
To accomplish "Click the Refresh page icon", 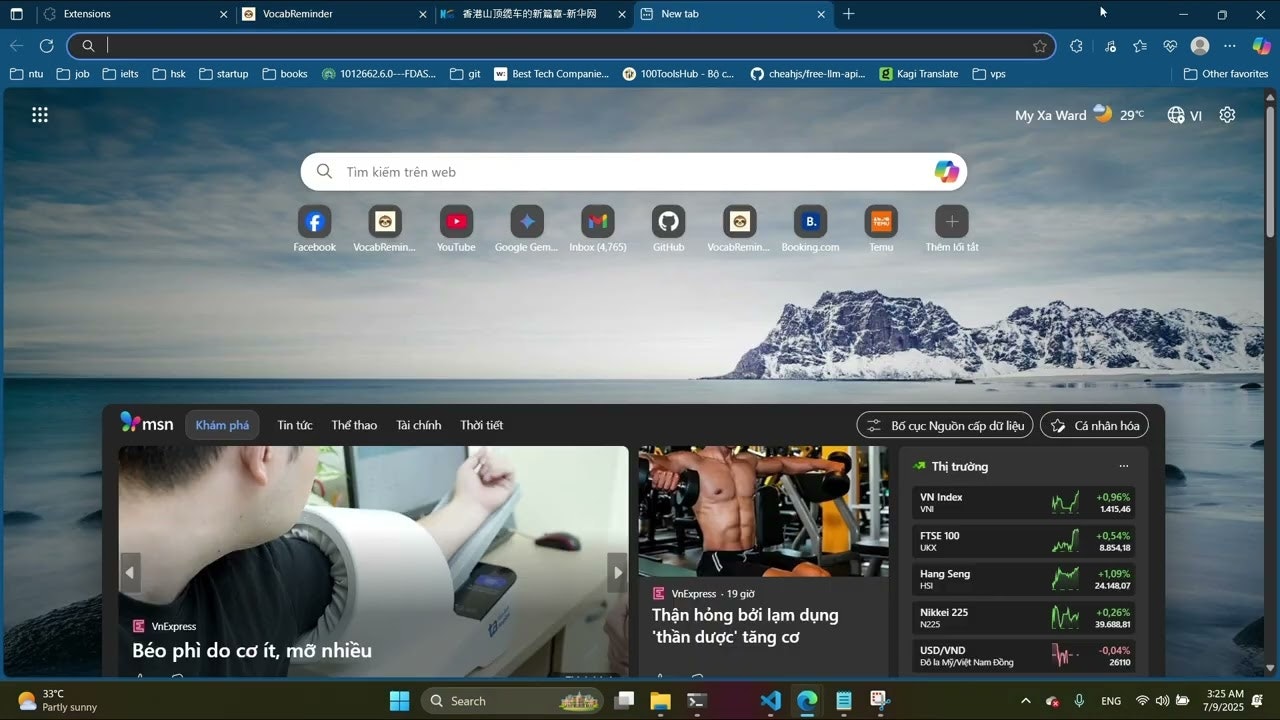I will point(46,46).
